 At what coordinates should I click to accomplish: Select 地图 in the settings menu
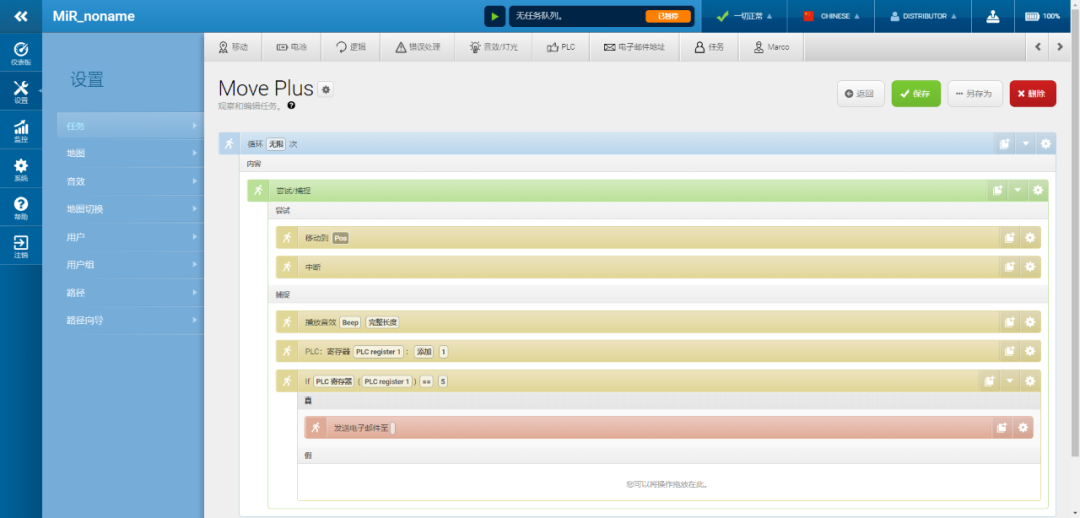coord(130,153)
